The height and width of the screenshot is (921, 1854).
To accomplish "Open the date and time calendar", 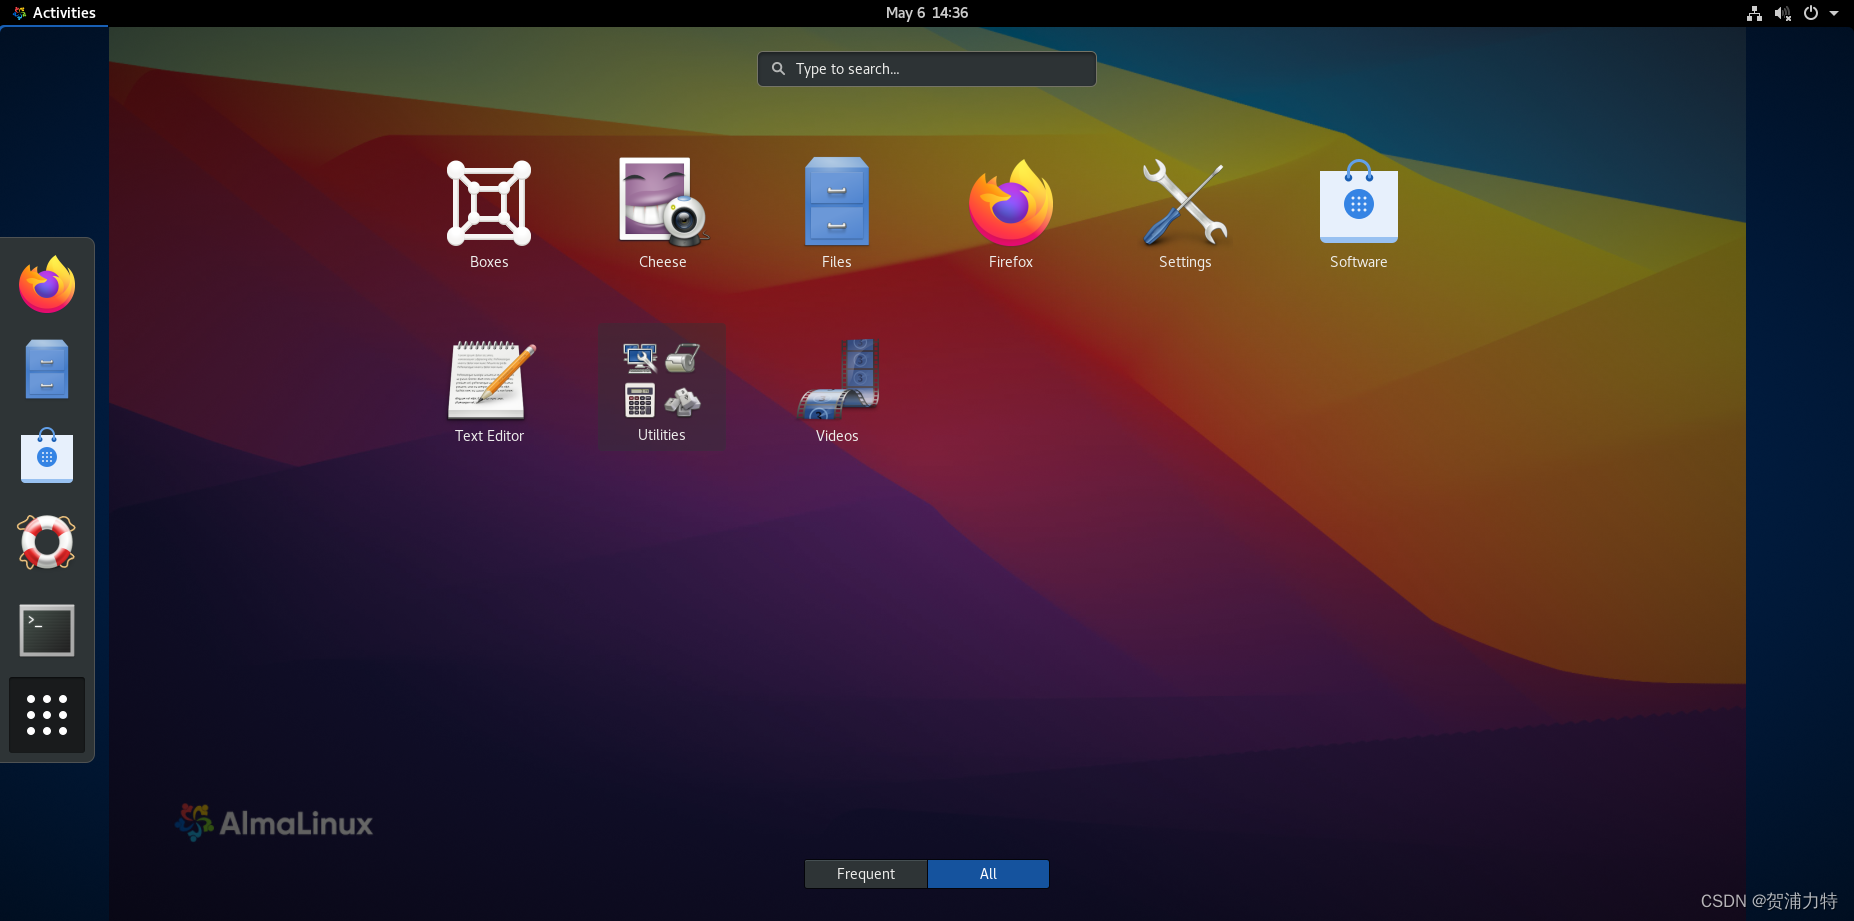I will (926, 13).
